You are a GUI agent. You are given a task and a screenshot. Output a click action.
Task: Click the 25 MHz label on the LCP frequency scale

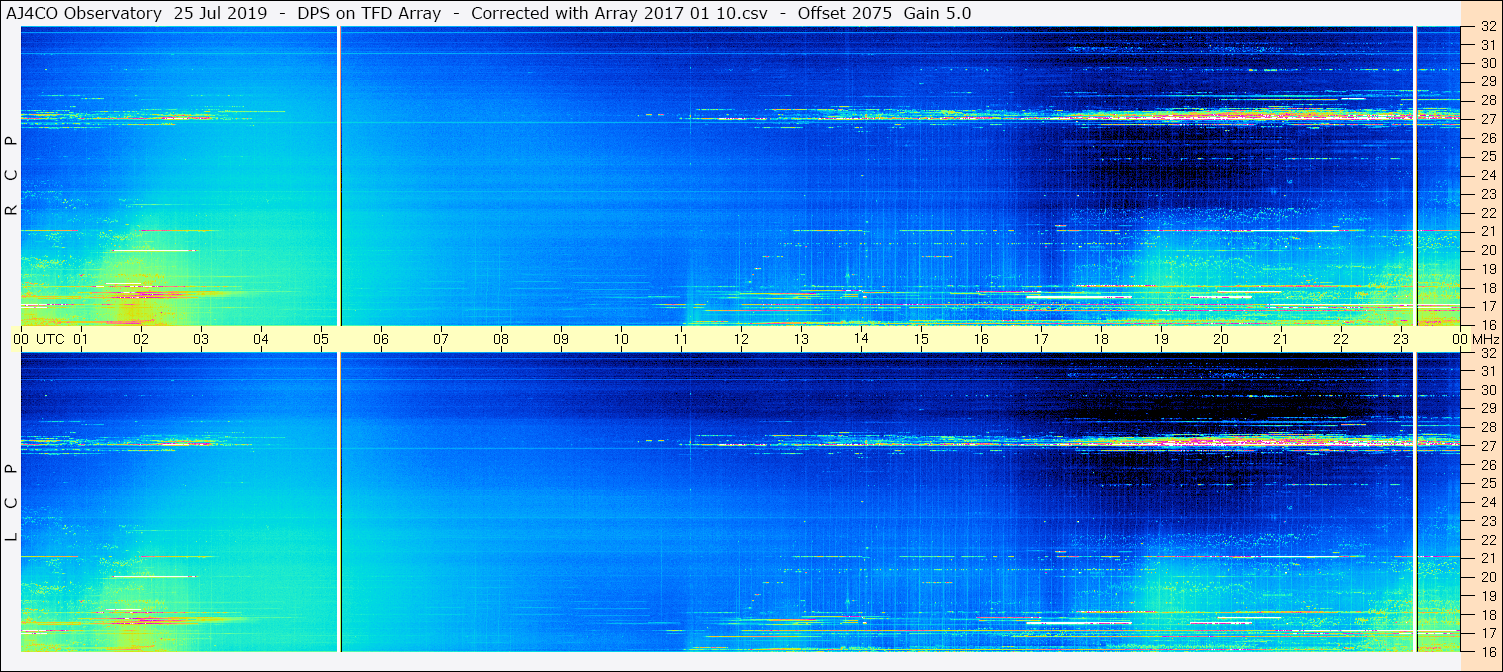click(1488, 483)
